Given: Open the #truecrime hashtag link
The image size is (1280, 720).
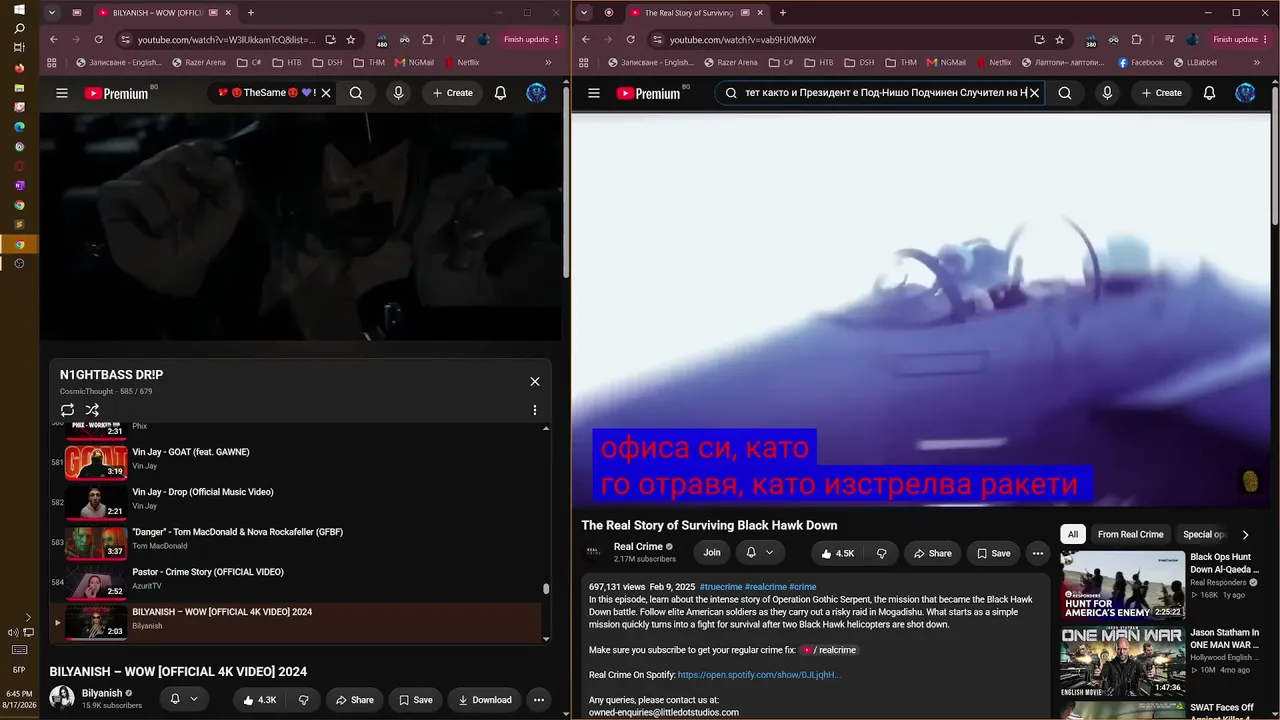Looking at the screenshot, I should (x=720, y=587).
